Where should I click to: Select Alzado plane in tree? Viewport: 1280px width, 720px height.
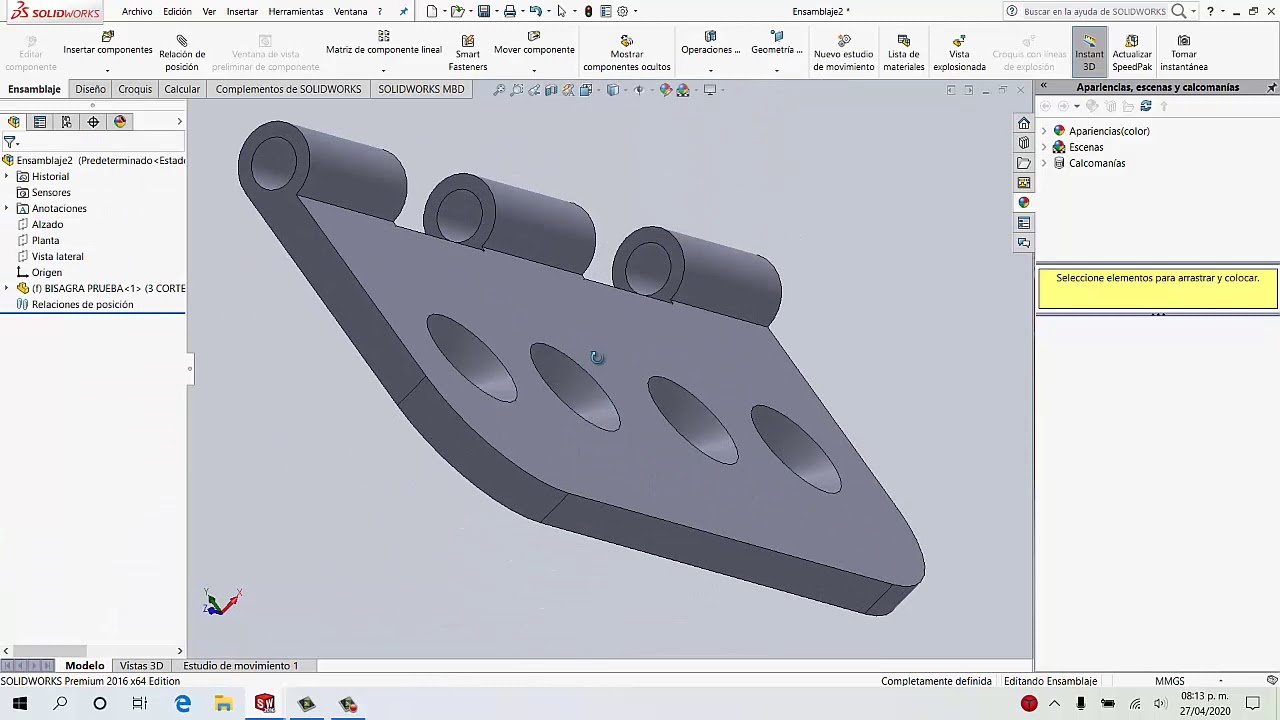pos(47,224)
